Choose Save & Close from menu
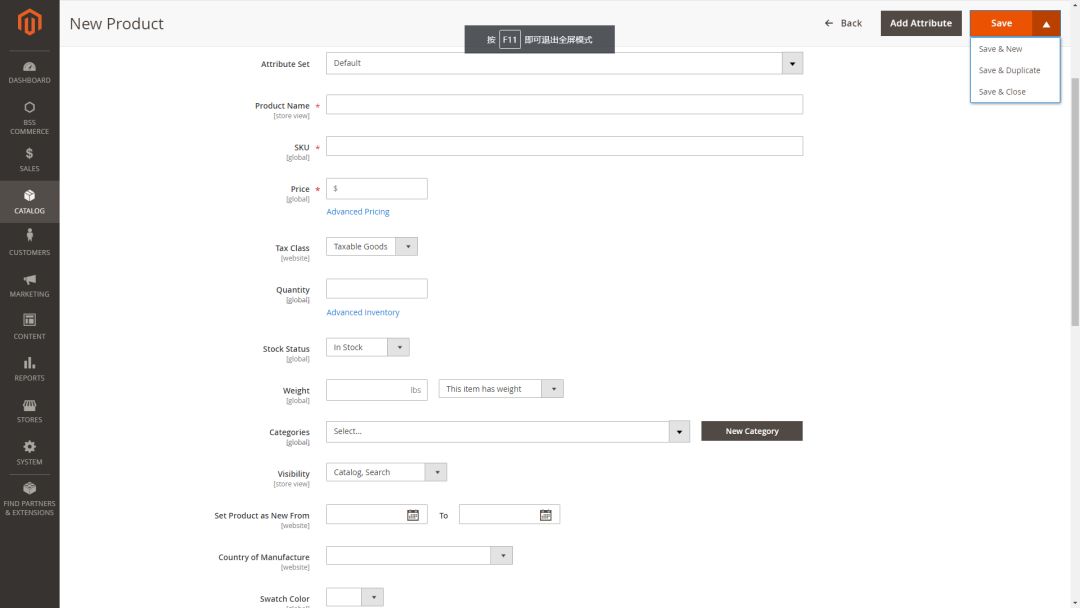 point(1002,92)
